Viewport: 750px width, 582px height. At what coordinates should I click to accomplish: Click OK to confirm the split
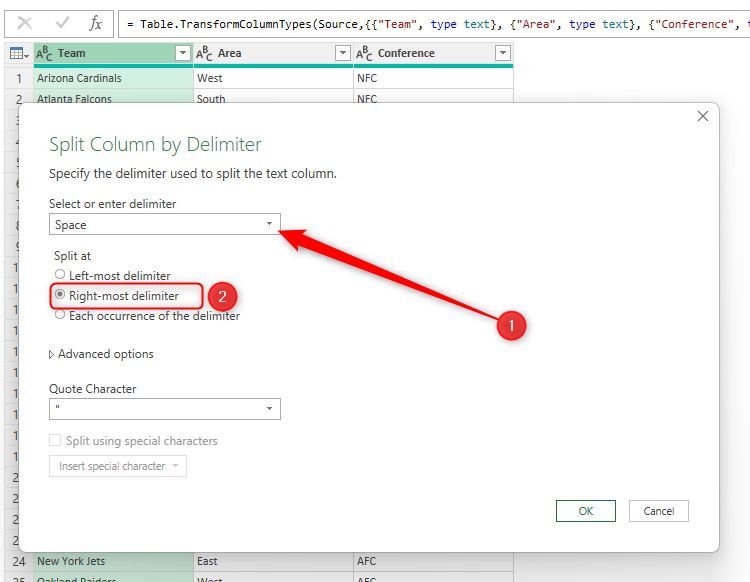click(585, 511)
